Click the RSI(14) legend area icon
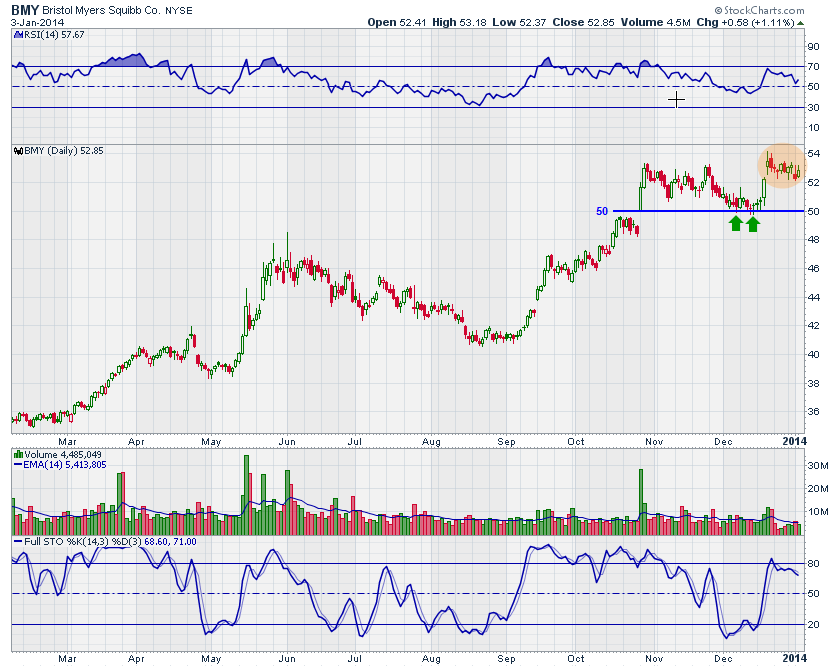This screenshot has height=666, width=833. (18, 35)
